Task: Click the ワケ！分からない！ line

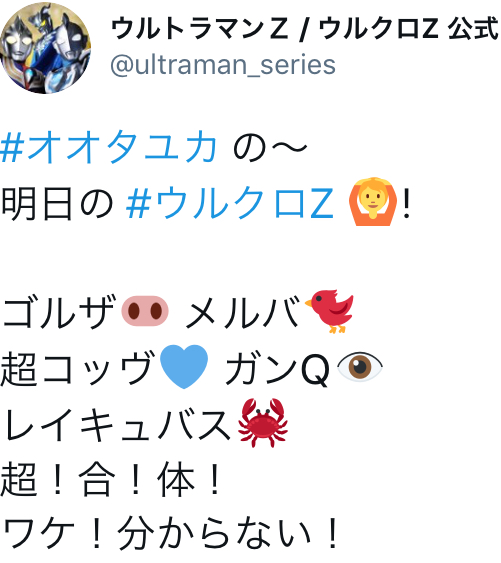Action: [170, 533]
